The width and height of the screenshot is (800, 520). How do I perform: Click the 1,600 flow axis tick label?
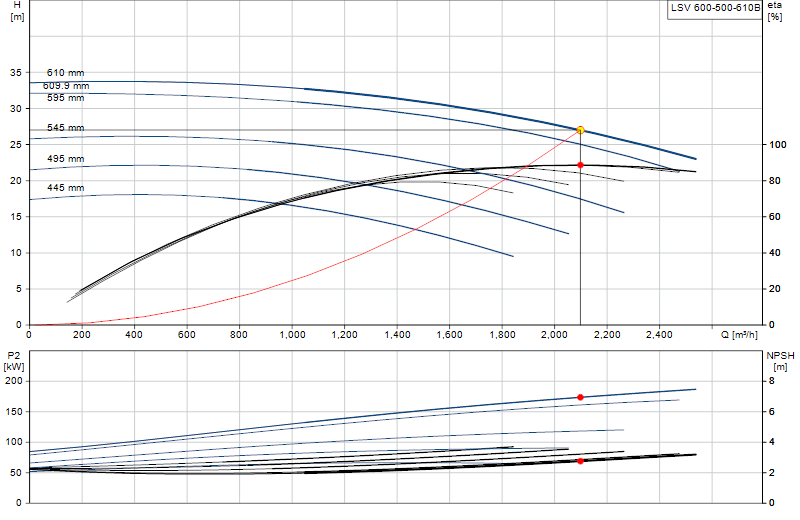[449, 335]
